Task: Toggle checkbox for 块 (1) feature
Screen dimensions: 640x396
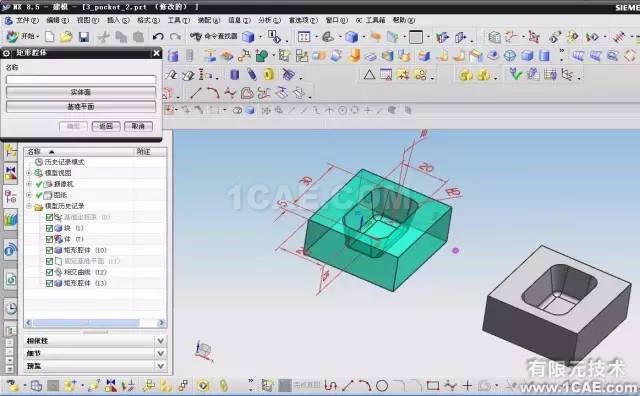Action: coord(49,228)
